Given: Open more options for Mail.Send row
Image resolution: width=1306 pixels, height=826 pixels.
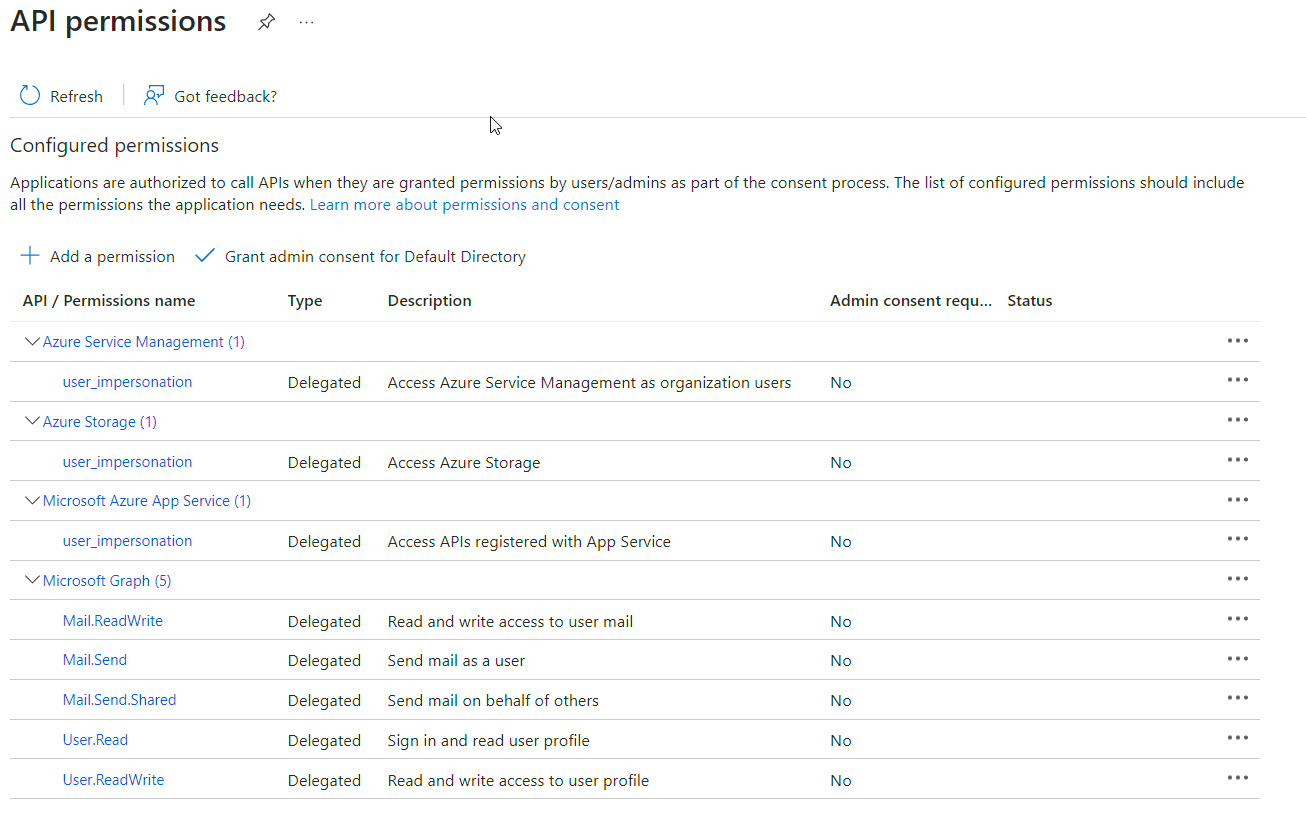Looking at the screenshot, I should coord(1238,659).
